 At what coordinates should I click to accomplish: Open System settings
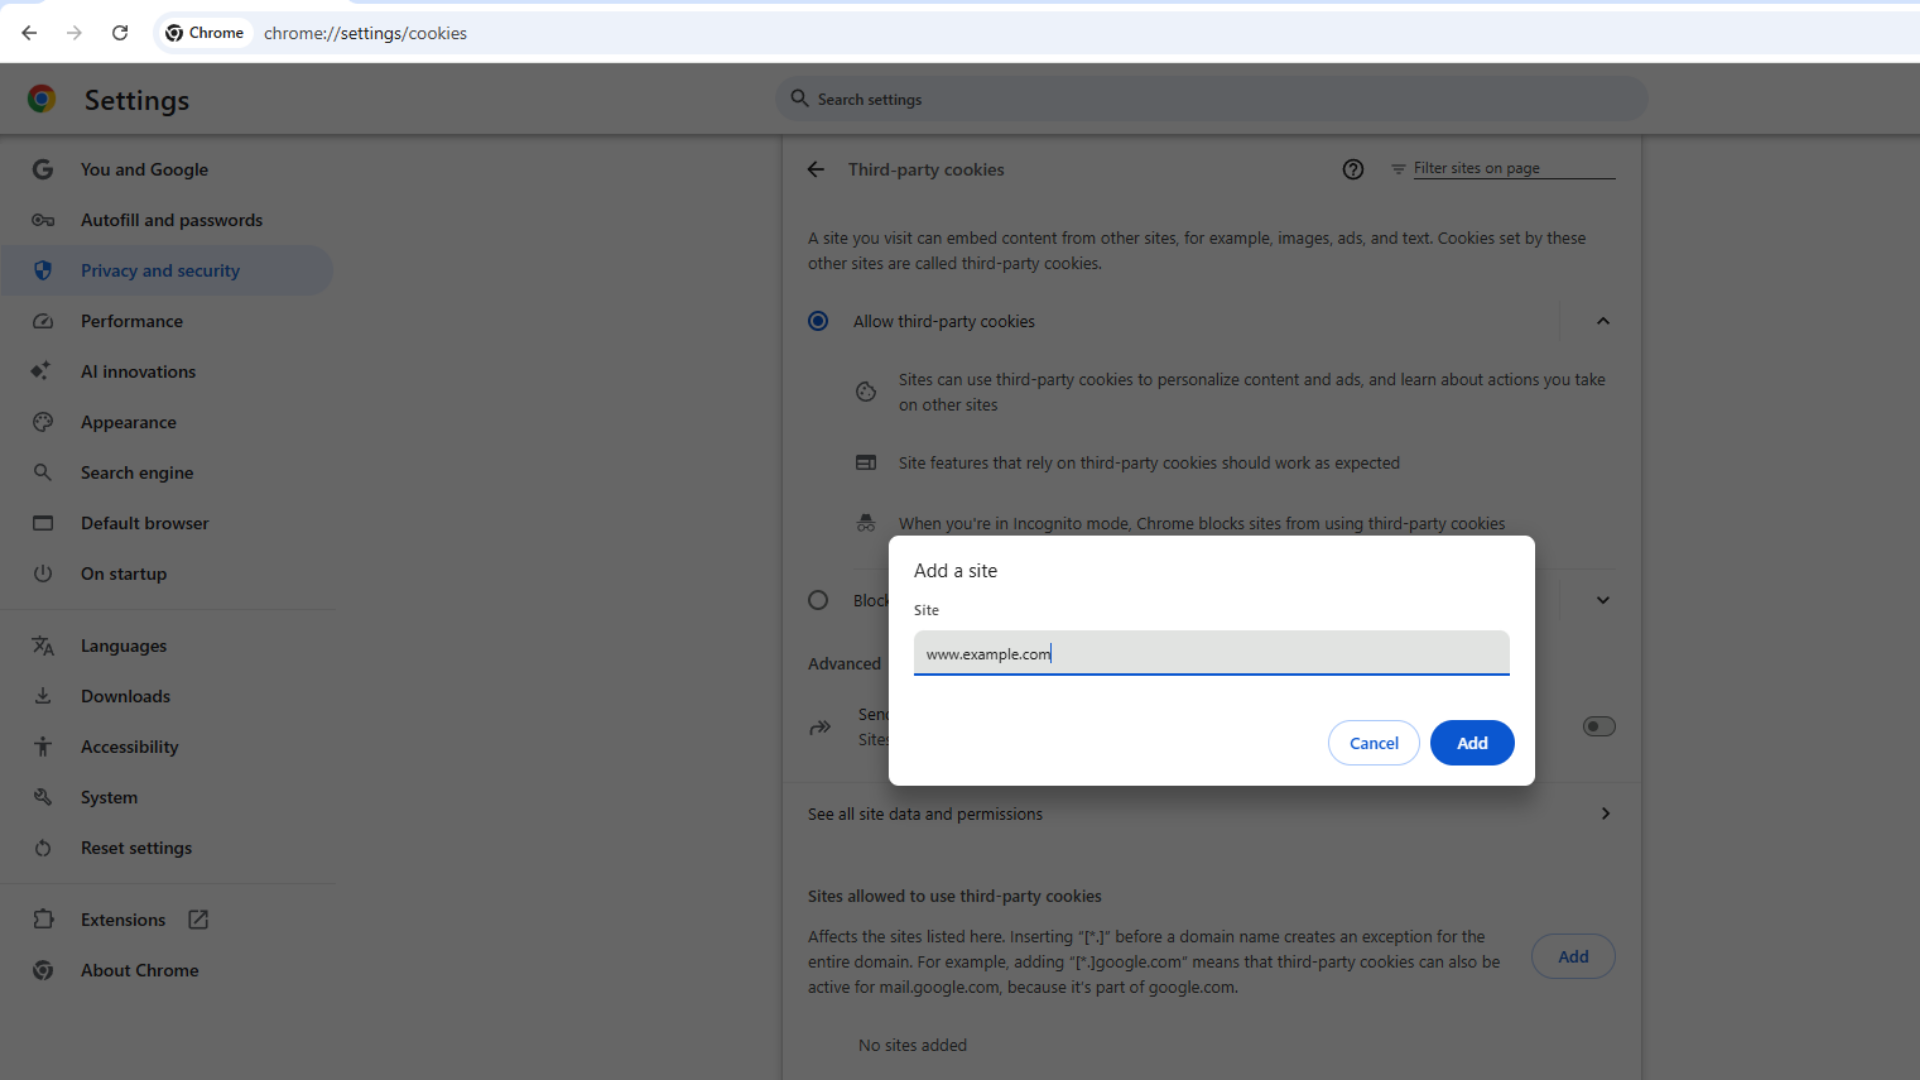pos(109,797)
